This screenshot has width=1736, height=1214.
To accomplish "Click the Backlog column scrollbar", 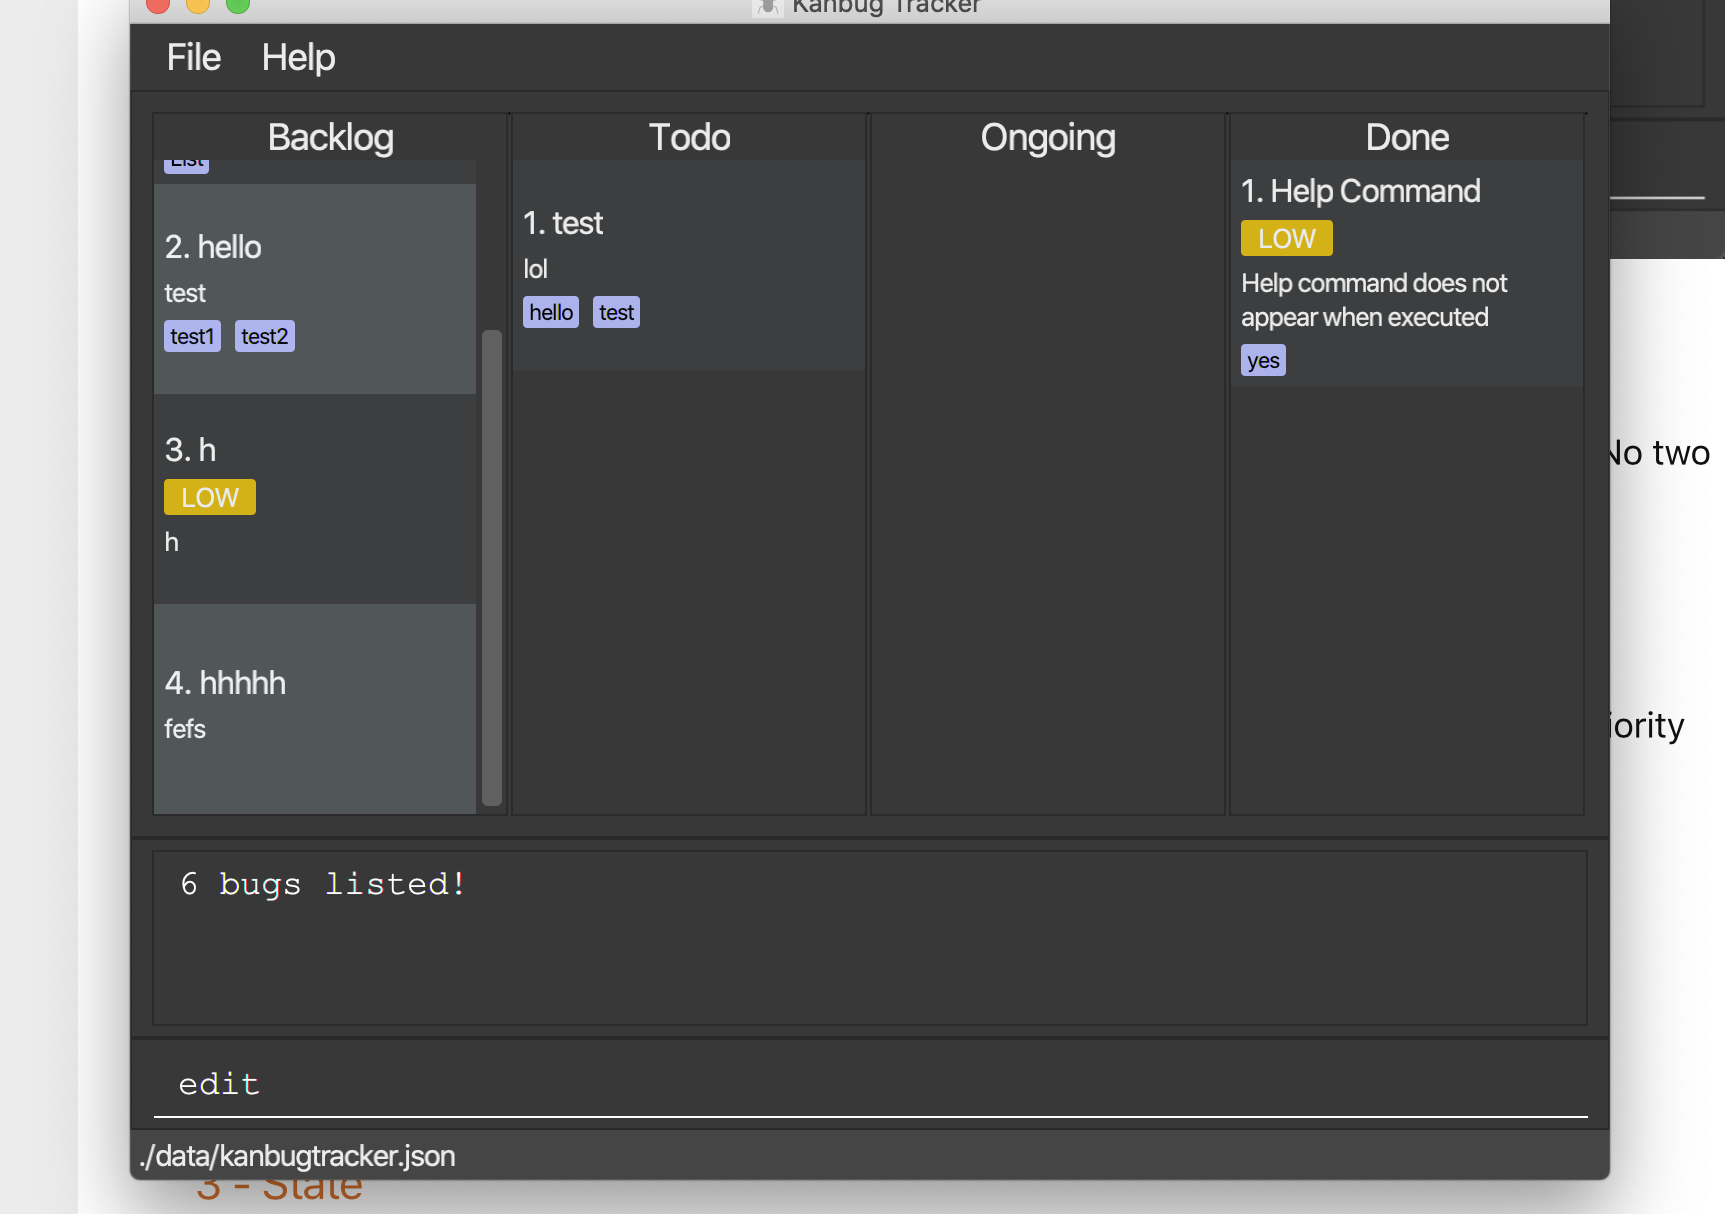I will [x=492, y=567].
